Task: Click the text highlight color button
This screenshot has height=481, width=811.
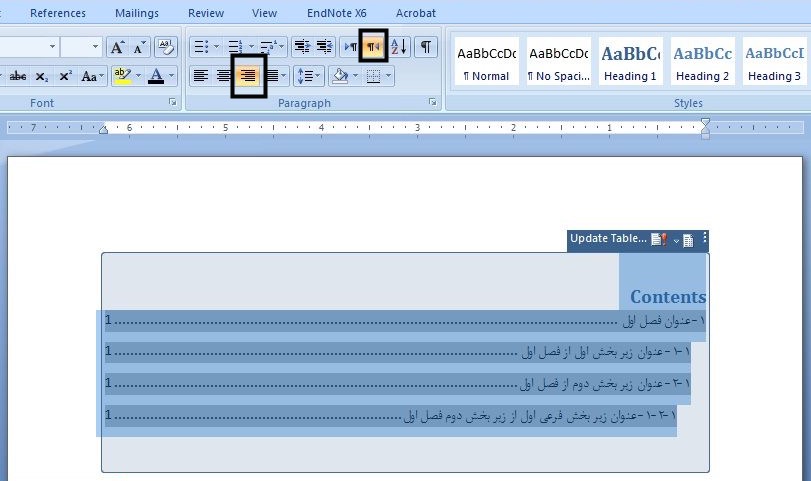Action: pos(122,76)
